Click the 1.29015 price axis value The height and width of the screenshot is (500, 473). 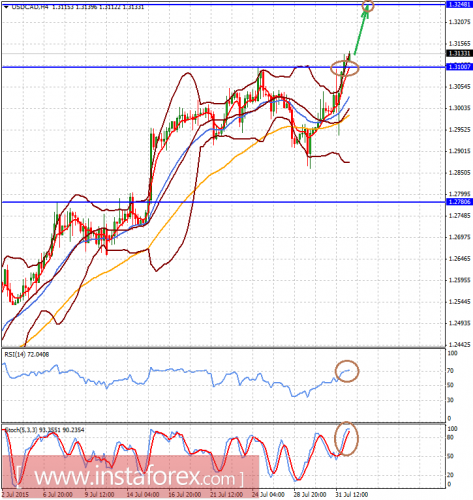click(460, 151)
